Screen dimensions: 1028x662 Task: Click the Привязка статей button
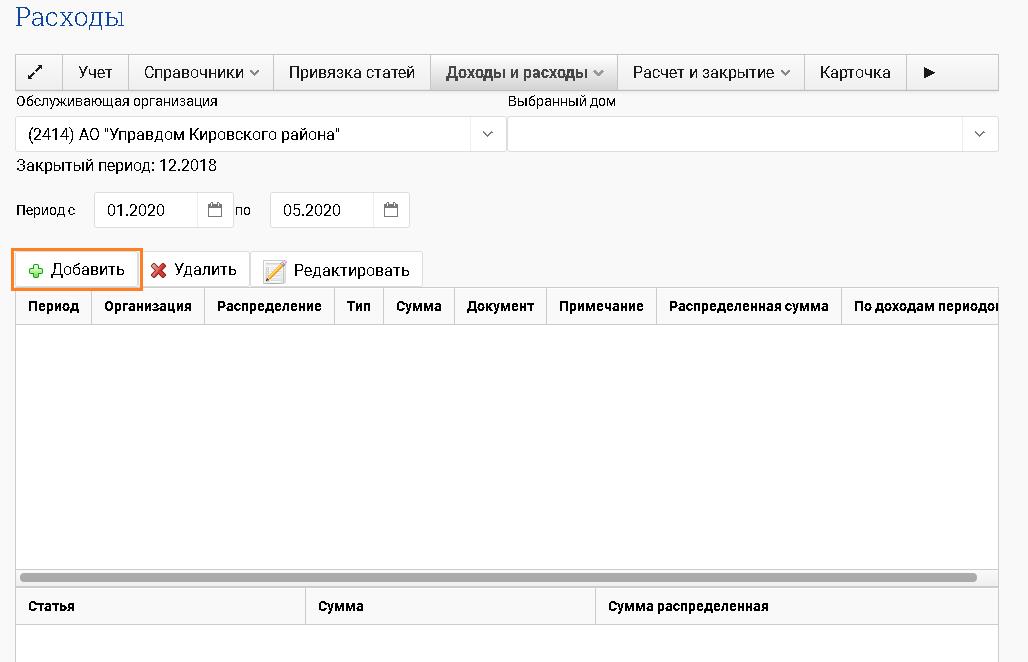(x=351, y=71)
